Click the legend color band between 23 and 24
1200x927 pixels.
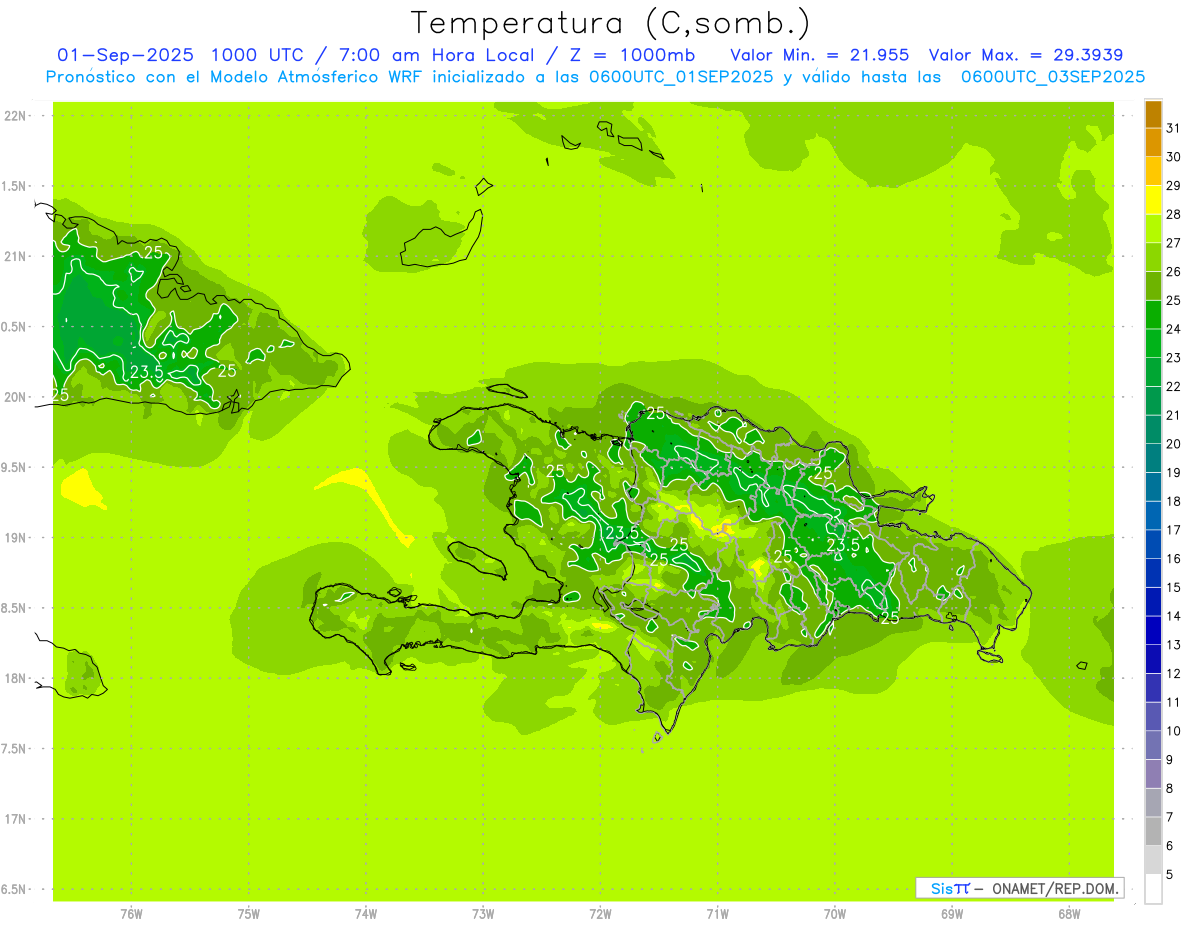pyautogui.click(x=1153, y=344)
